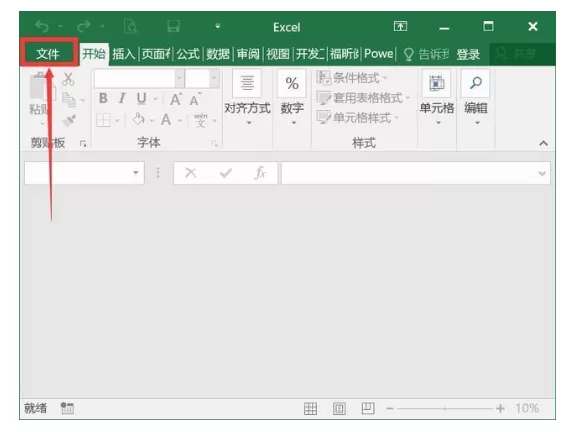Click the decrease font size icon
The width and height of the screenshot is (576, 432).
[x=195, y=99]
